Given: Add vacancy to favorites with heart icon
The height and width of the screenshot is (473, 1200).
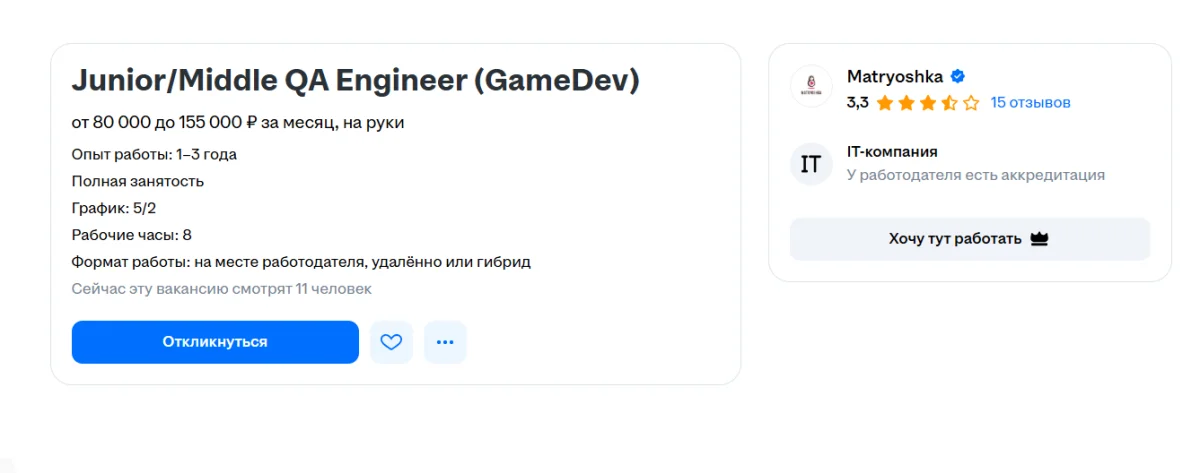Looking at the screenshot, I should (391, 342).
